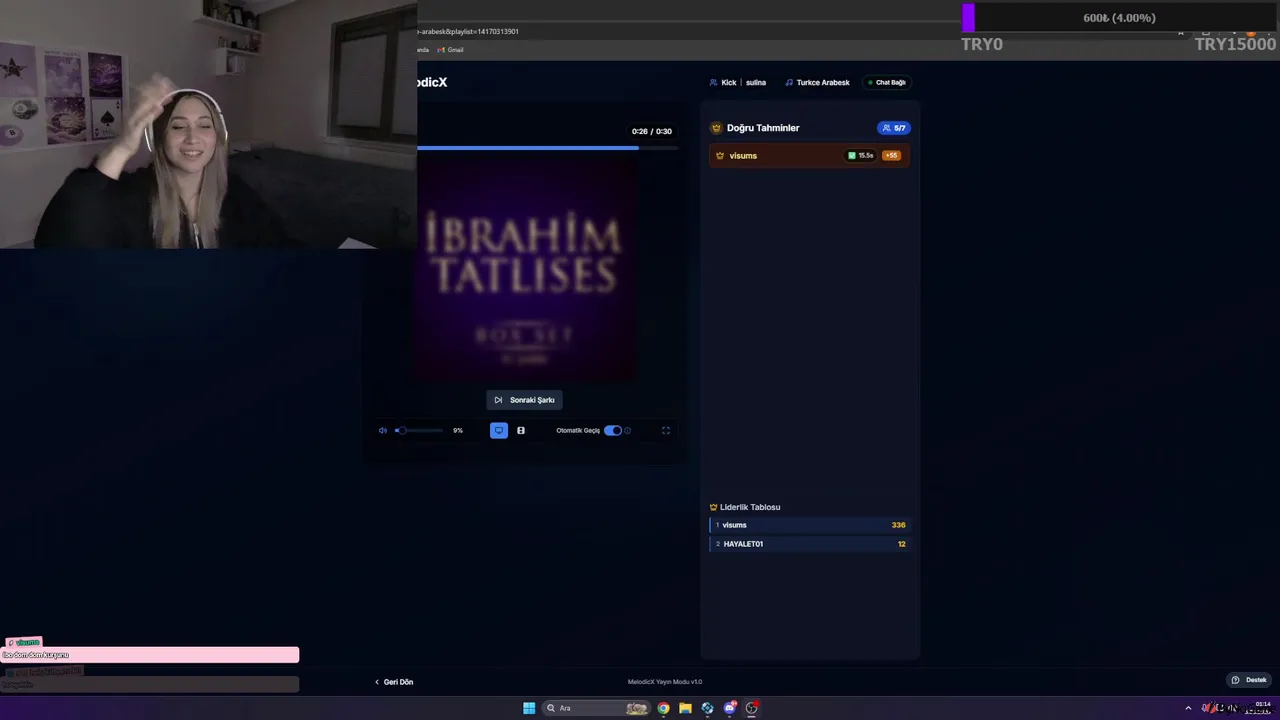Go back with the Geri Dön link
The image size is (1280, 720).
click(x=394, y=682)
